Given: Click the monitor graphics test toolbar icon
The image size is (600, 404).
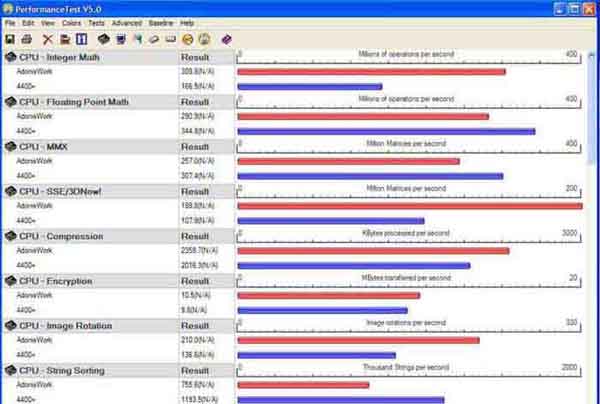Looking at the screenshot, I should click(121, 39).
